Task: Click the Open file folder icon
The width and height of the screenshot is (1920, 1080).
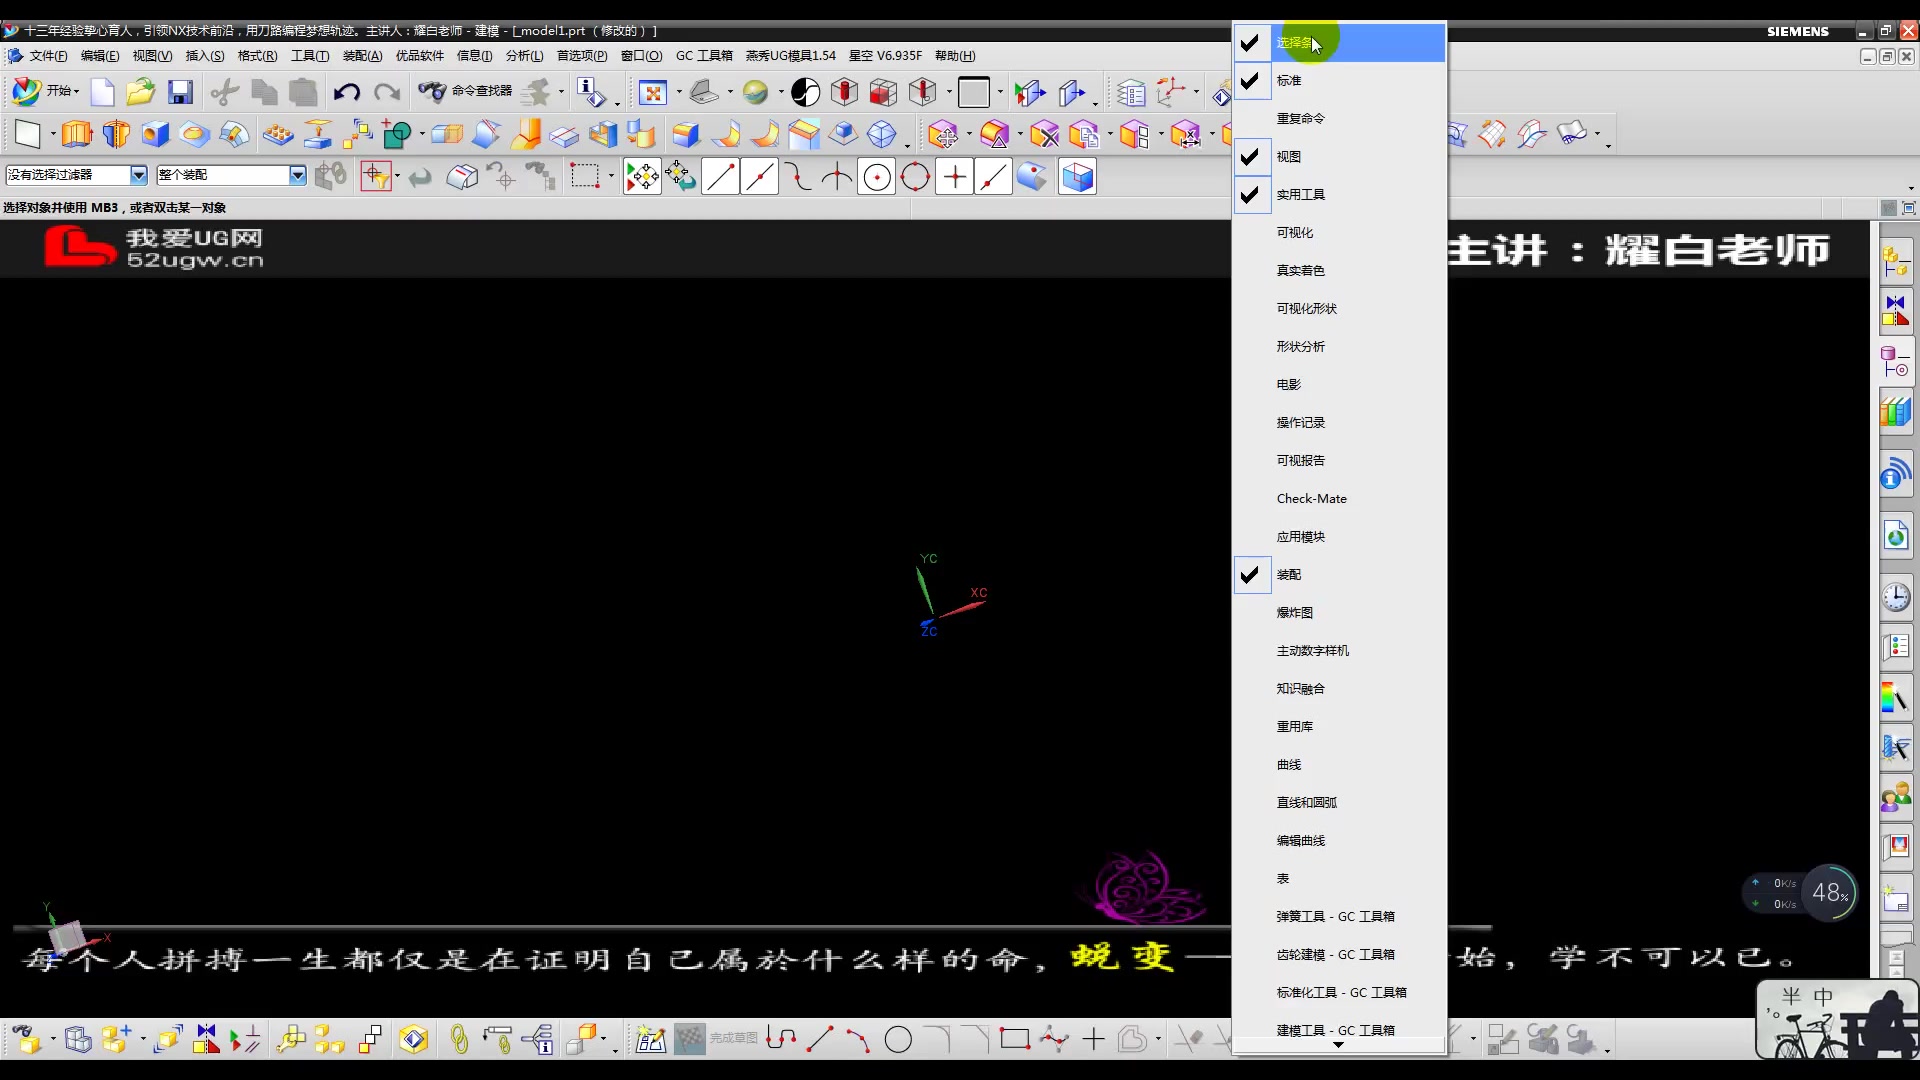Action: coord(140,93)
